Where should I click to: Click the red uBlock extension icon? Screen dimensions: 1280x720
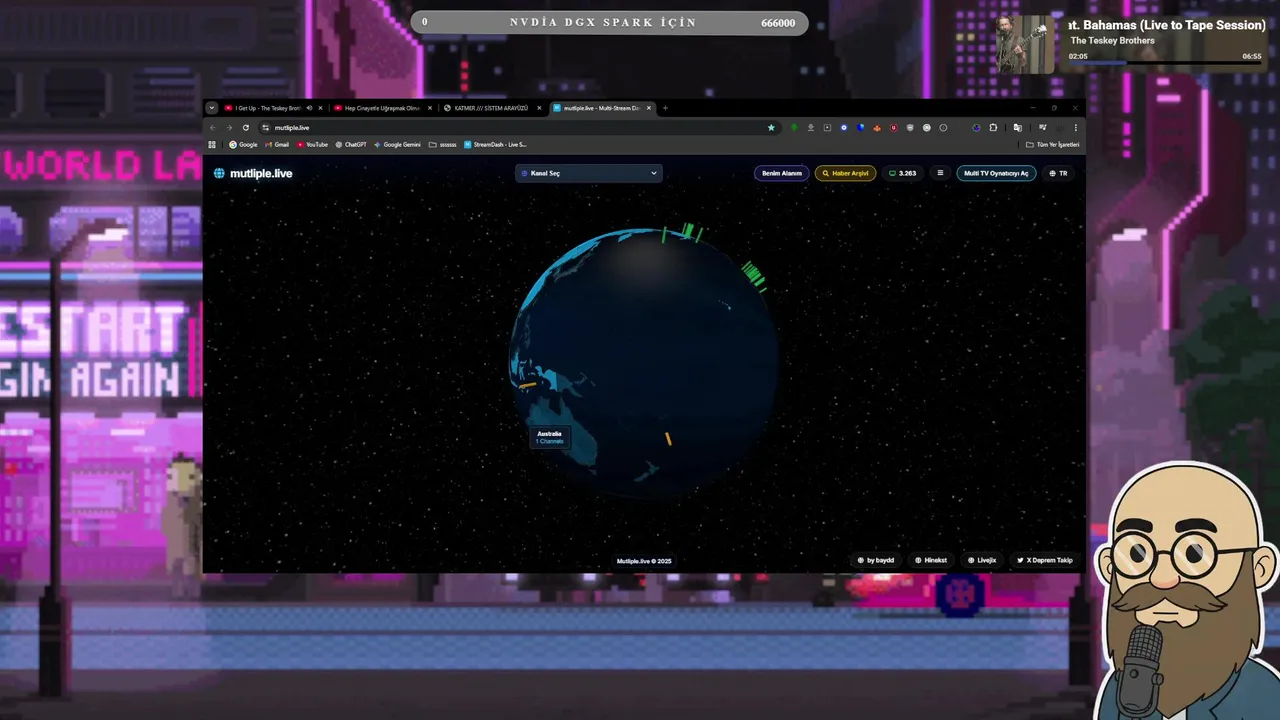tap(894, 128)
